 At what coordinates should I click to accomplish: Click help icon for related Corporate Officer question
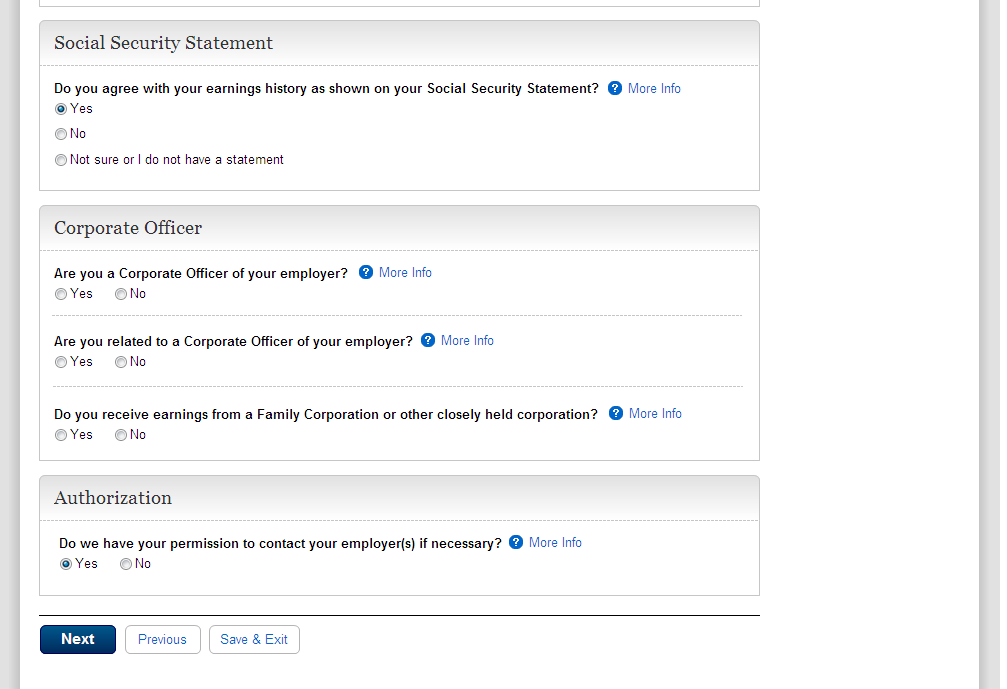[x=428, y=340]
